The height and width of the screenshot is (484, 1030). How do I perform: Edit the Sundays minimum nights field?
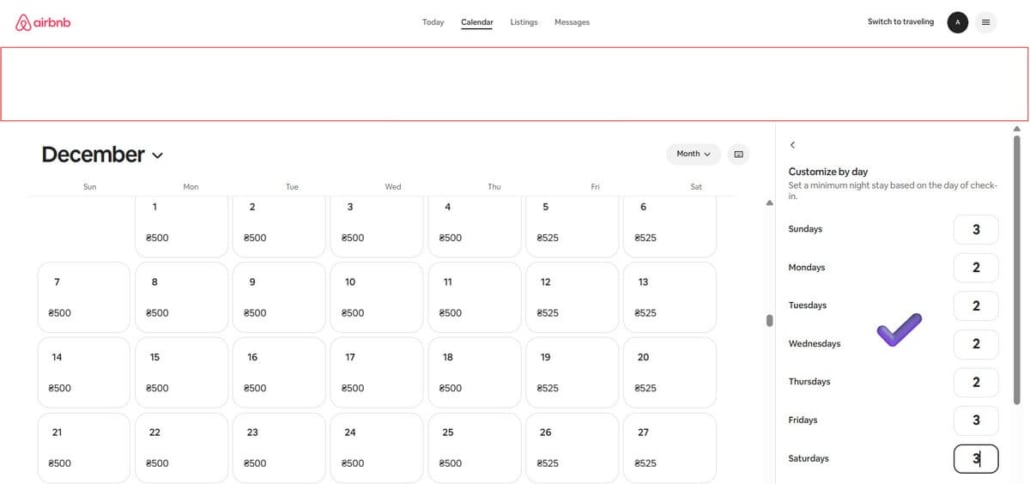click(x=976, y=230)
